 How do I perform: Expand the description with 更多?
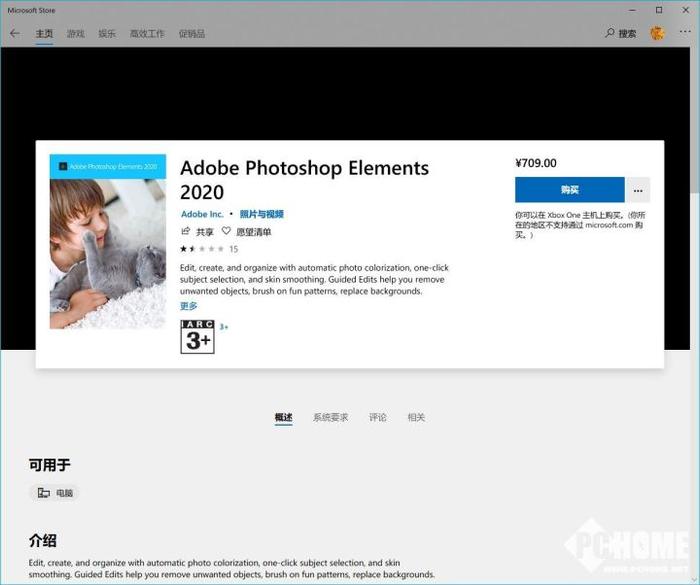coord(188,306)
